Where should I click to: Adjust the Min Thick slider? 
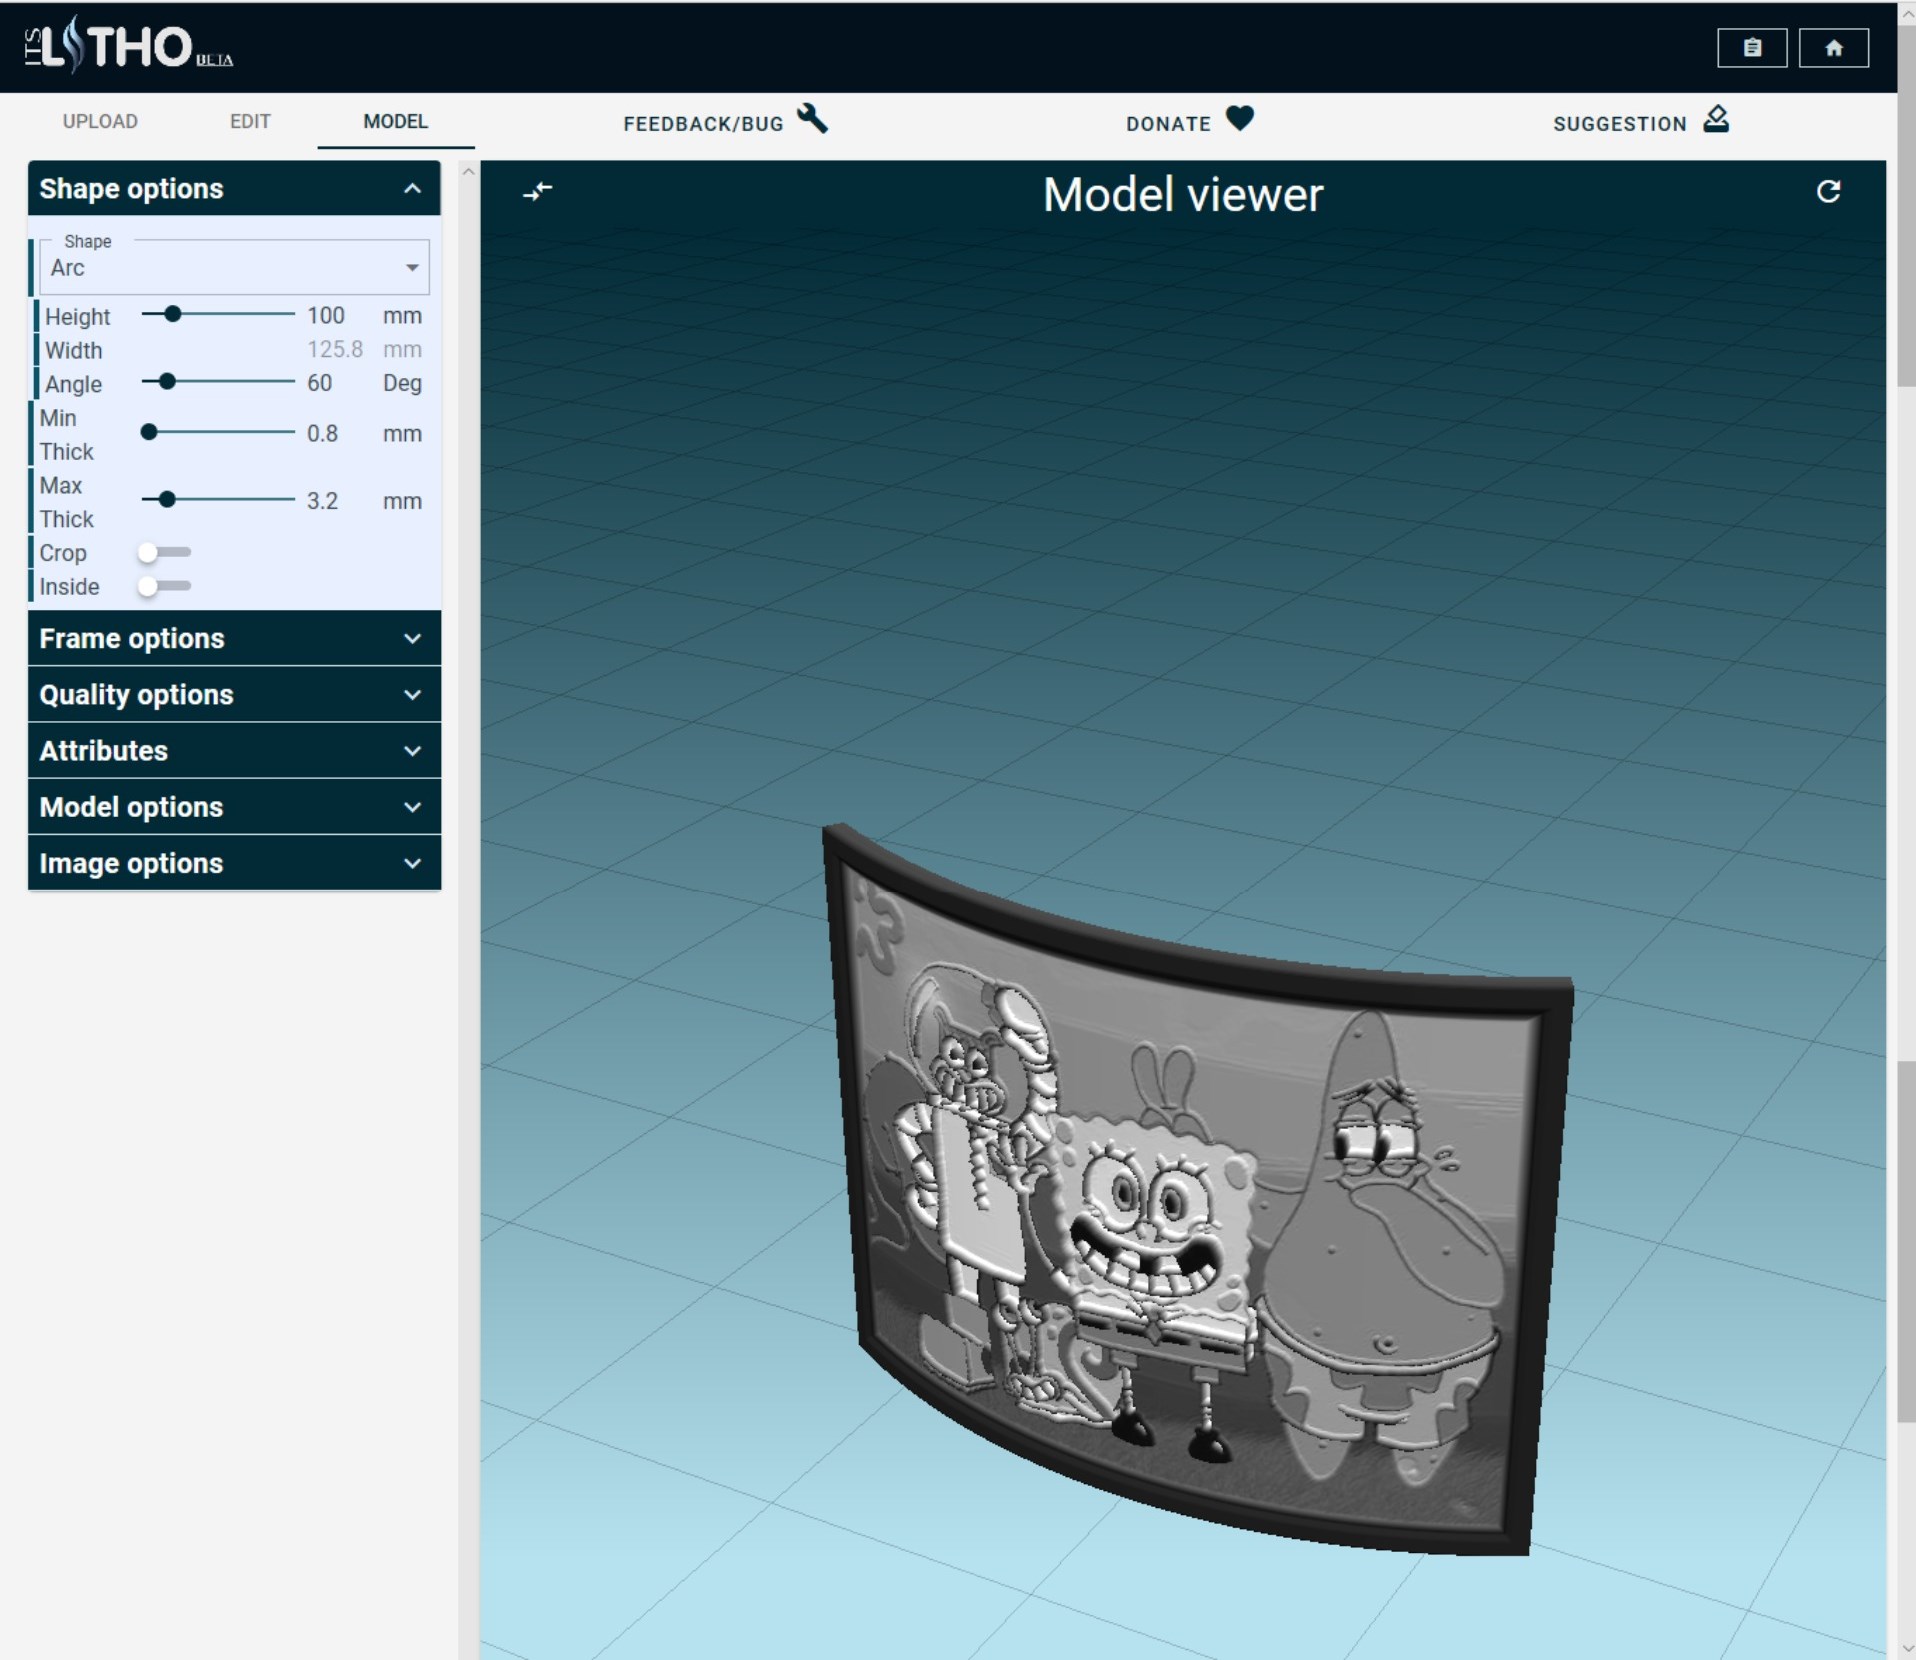[x=218, y=432]
